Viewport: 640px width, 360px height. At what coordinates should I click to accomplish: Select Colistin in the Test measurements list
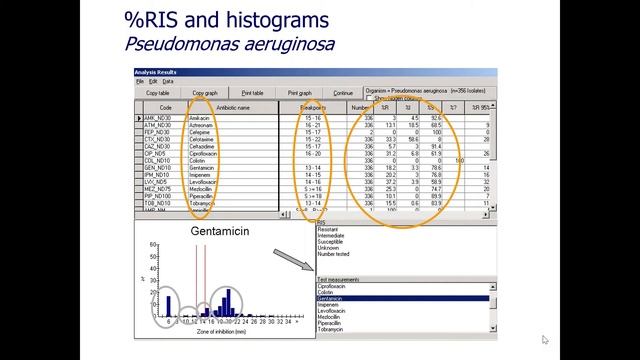403,293
